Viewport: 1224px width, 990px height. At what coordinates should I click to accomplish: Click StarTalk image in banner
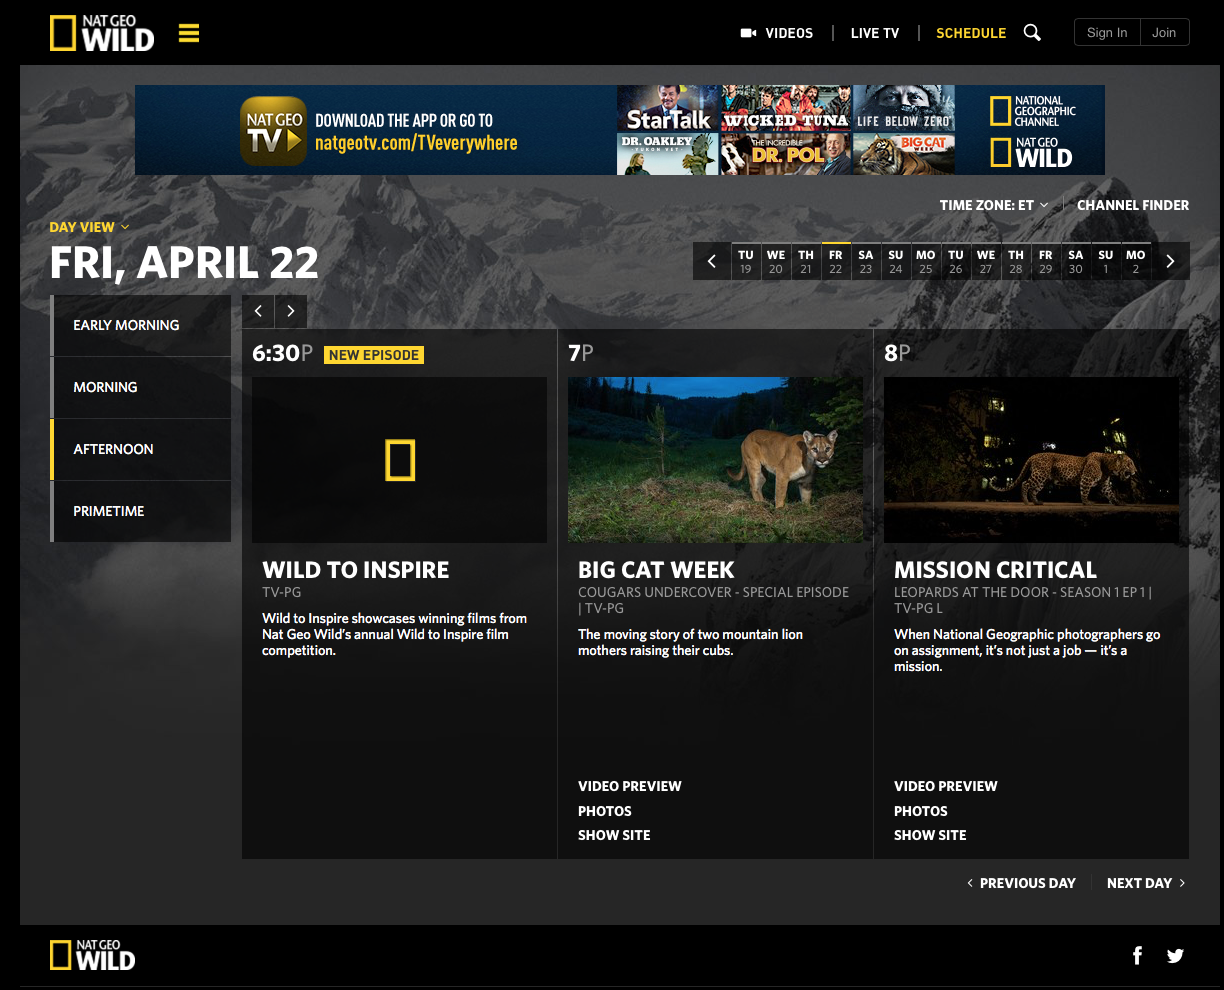coord(668,108)
